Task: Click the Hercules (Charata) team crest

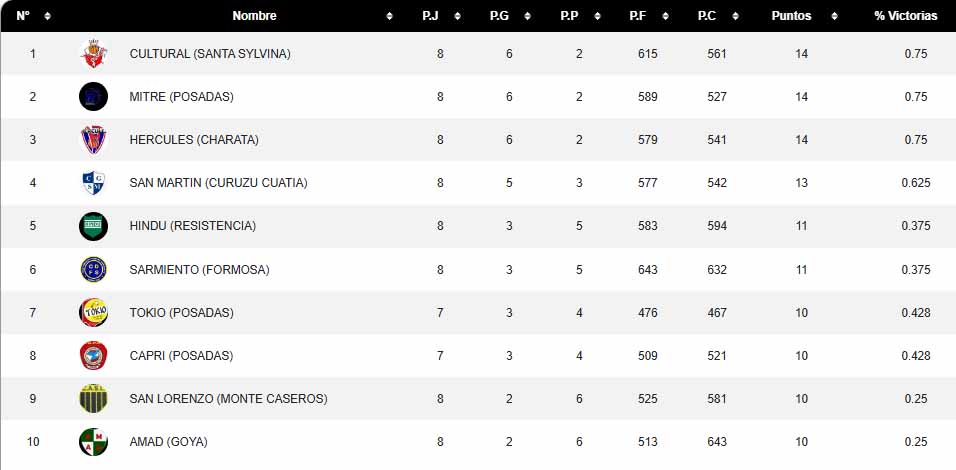Action: click(x=93, y=140)
